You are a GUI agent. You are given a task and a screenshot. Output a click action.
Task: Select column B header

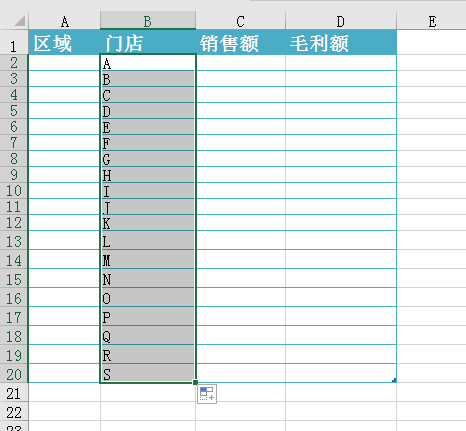(x=148, y=21)
